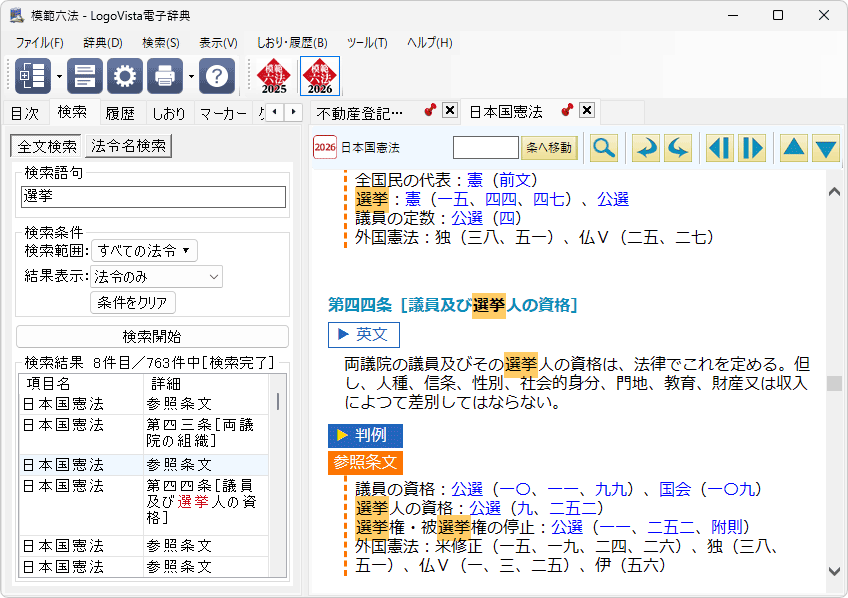Pin the 日本国憲法 tab with pushpin
Screen dimensions: 848x598
(x=567, y=111)
